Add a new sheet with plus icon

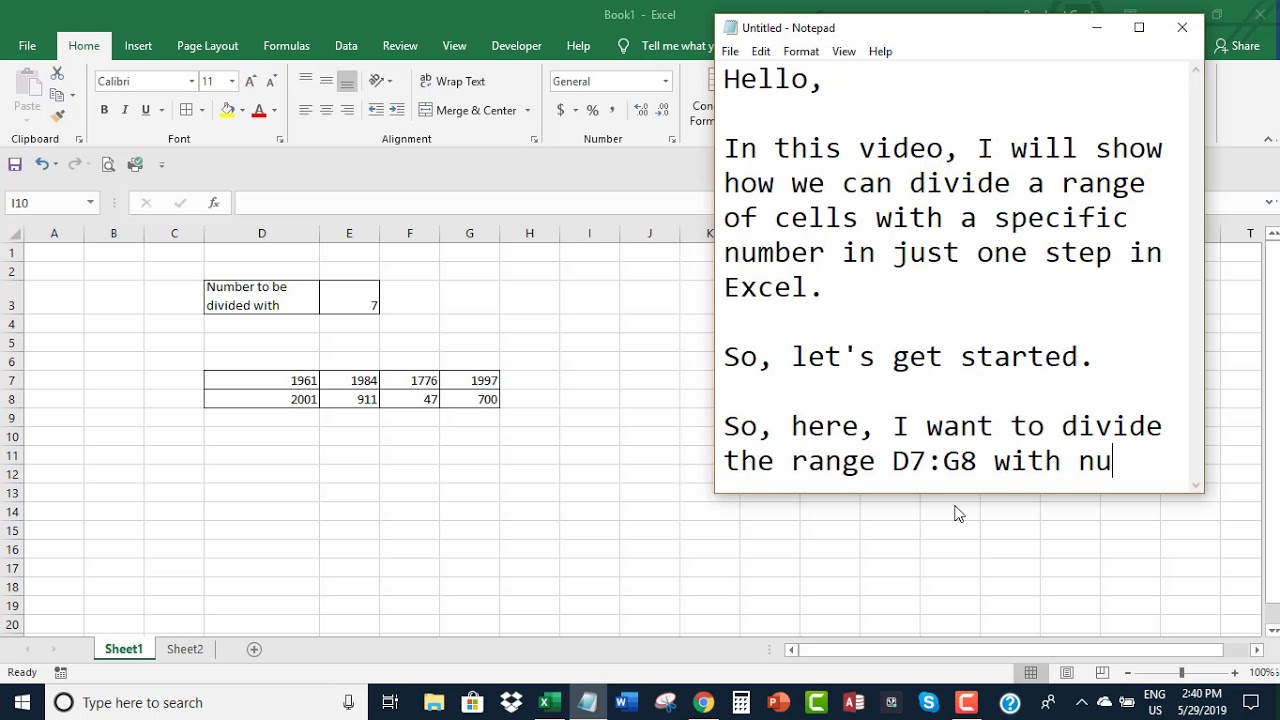tap(254, 649)
